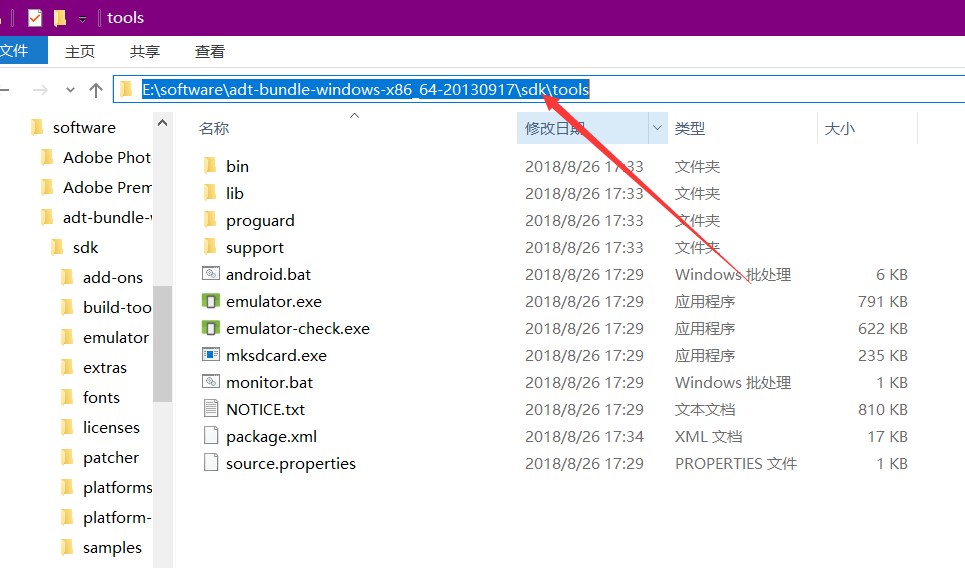Select the emulator-check.exe application icon
The image size is (965, 568).
coord(210,328)
